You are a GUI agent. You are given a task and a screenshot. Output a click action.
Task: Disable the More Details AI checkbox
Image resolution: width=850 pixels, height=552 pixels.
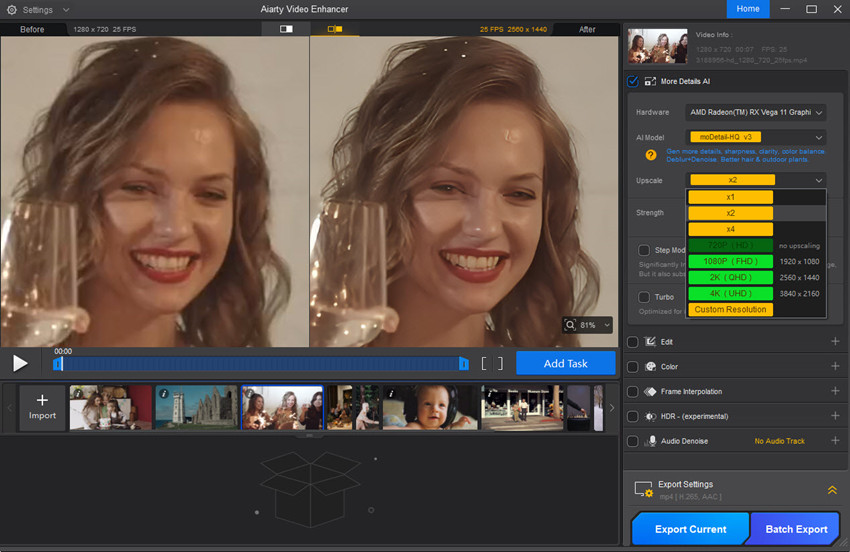(x=633, y=81)
